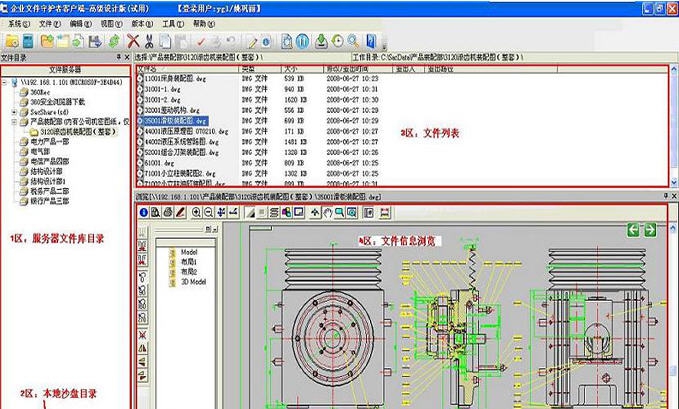The height and width of the screenshot is (409, 679).
Task: Click the 文件服务器 panel header button
Action: [65, 70]
